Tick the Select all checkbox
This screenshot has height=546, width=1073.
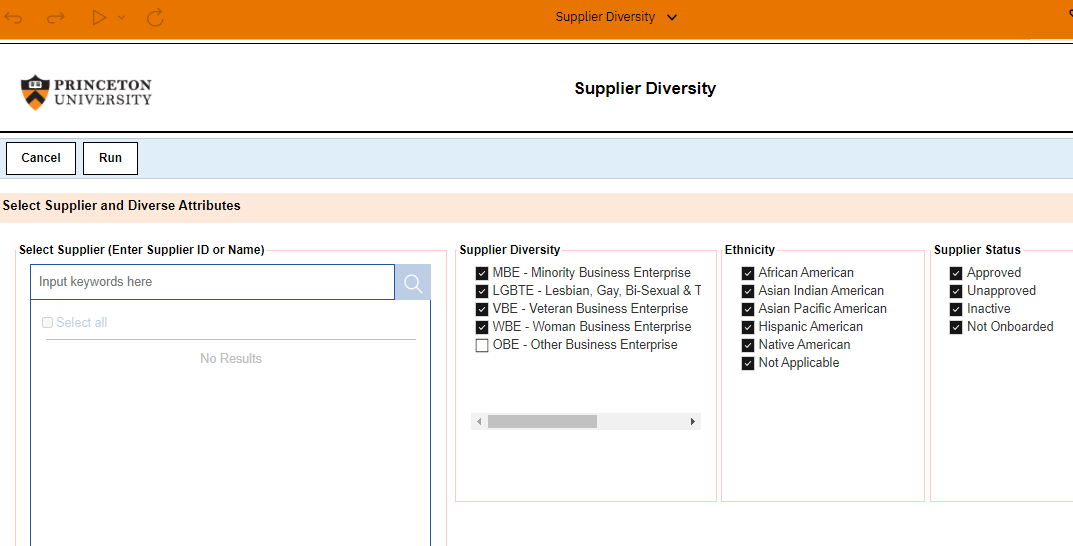coord(47,322)
